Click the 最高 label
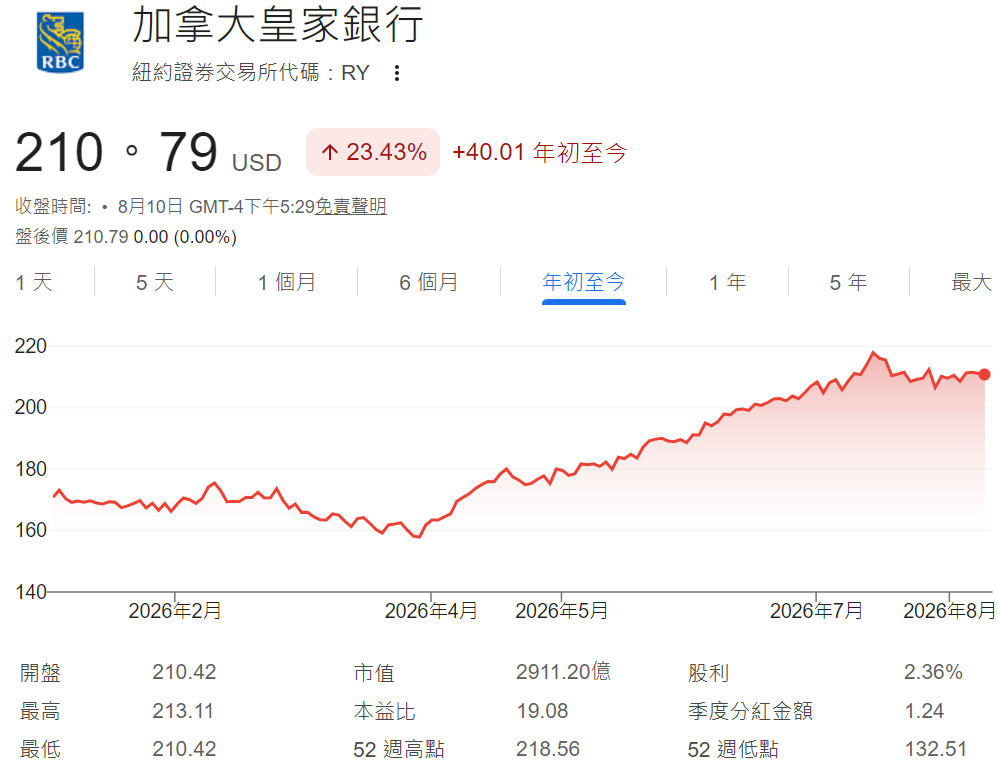Viewport: 998px width, 766px height. (x=40, y=711)
